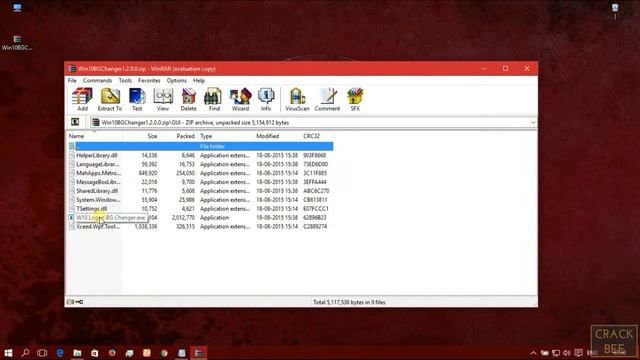This screenshot has width=640, height=360.
Task: Open the Action Center notification icon
Action: (578, 353)
